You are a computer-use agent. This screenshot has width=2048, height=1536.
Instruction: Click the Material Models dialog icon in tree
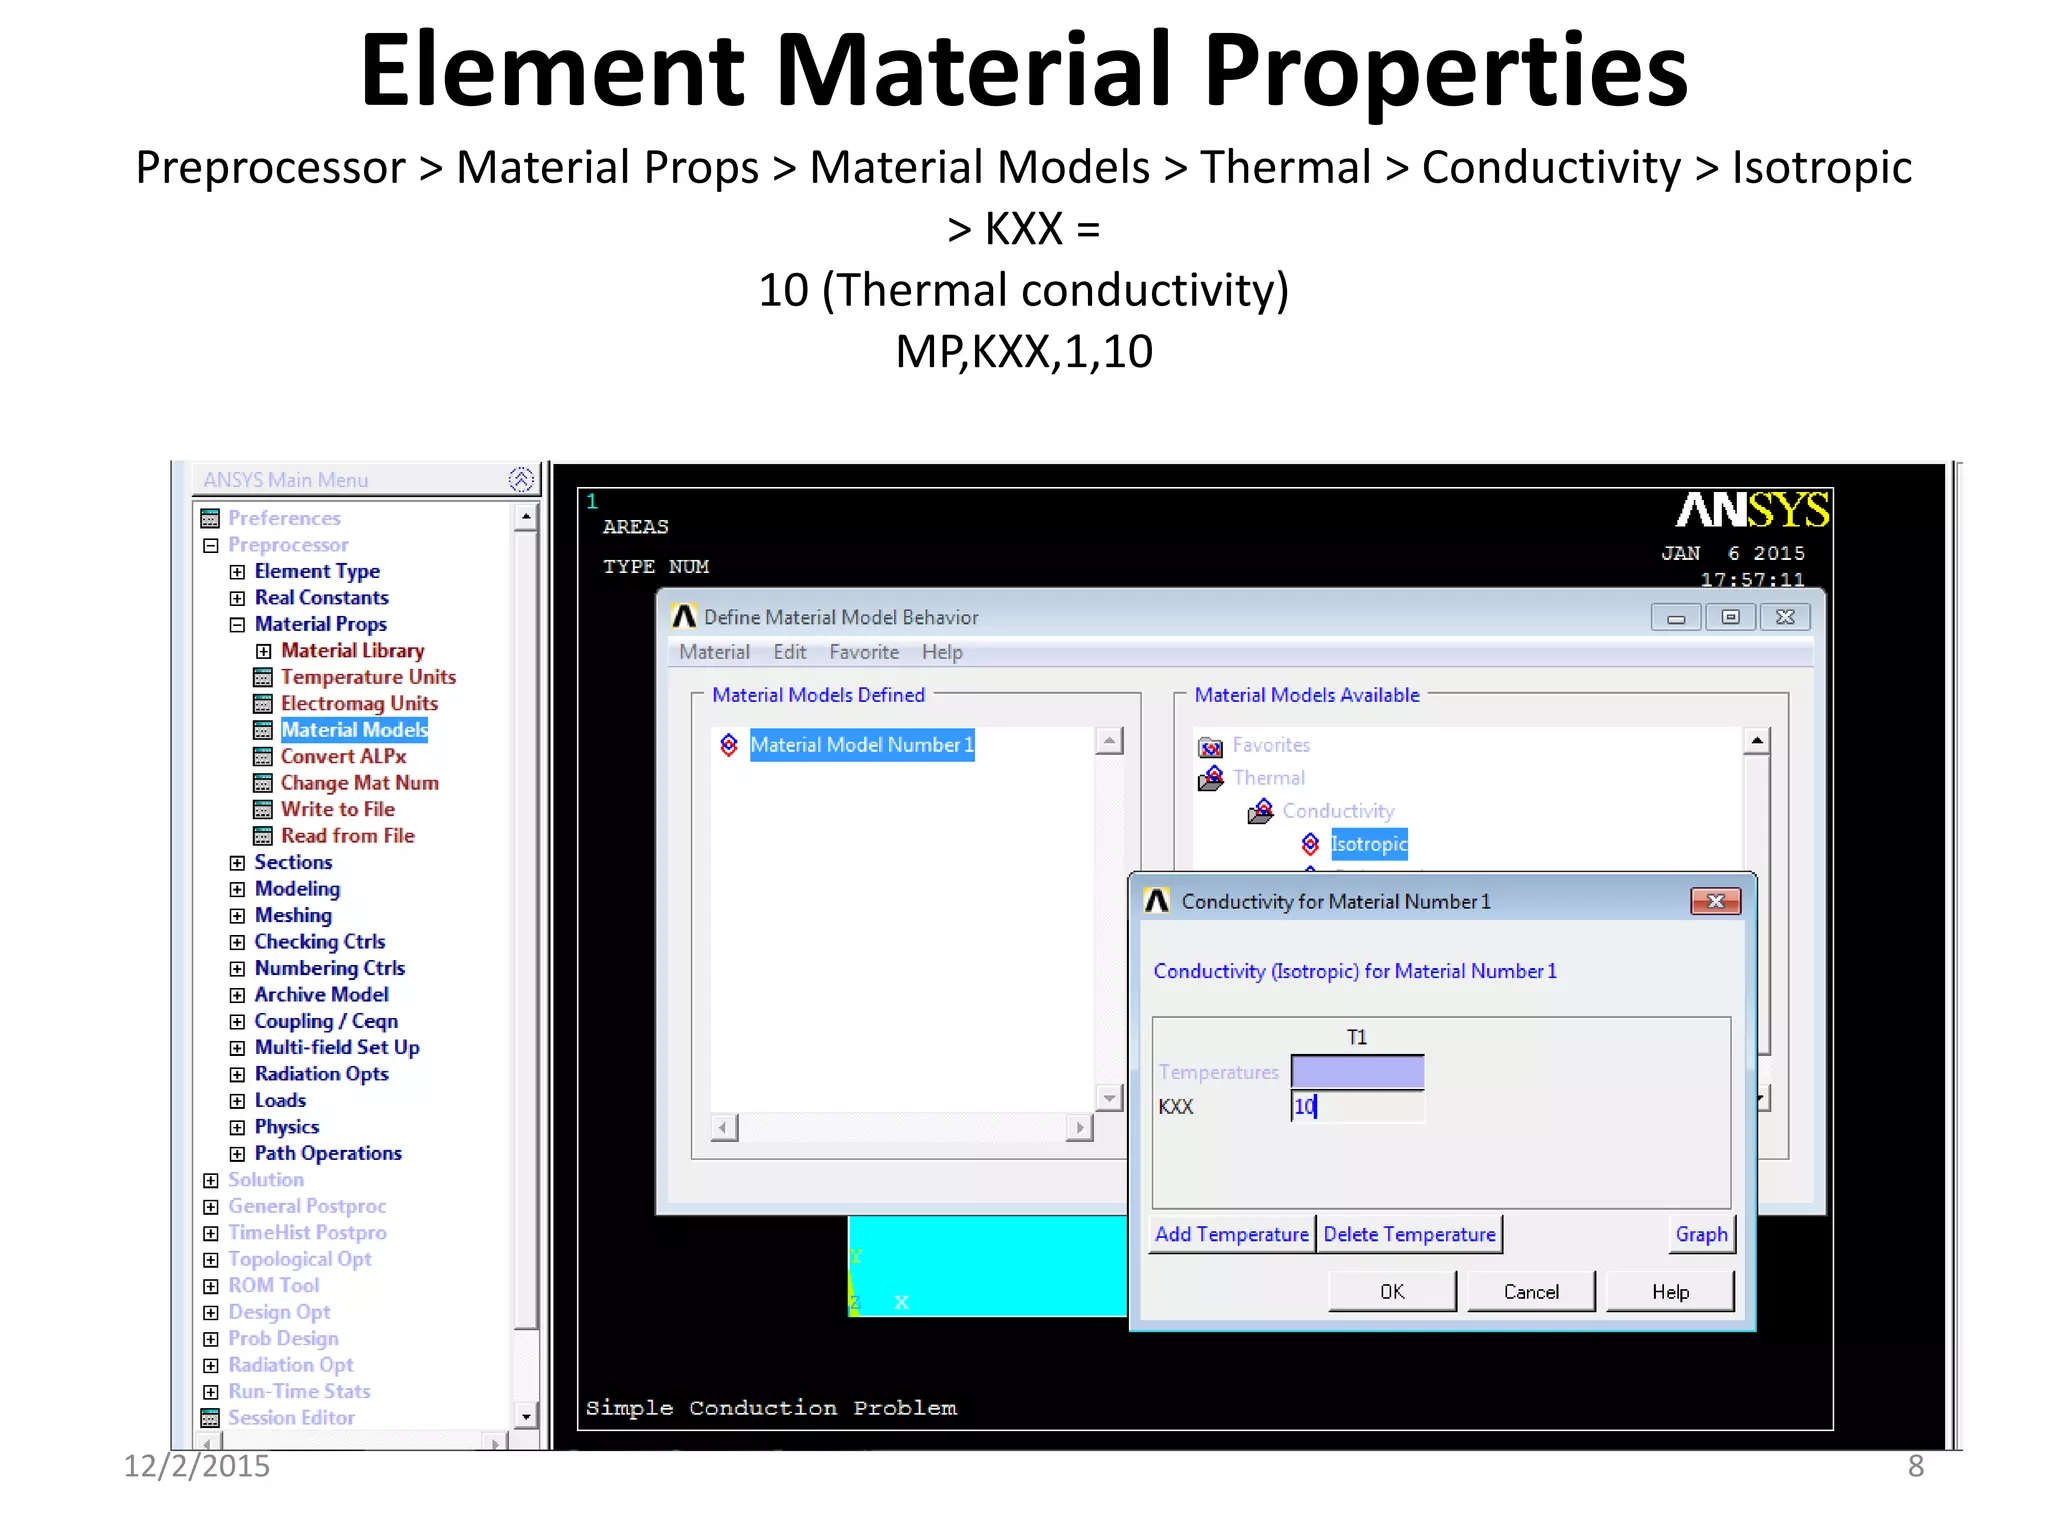coord(263,730)
